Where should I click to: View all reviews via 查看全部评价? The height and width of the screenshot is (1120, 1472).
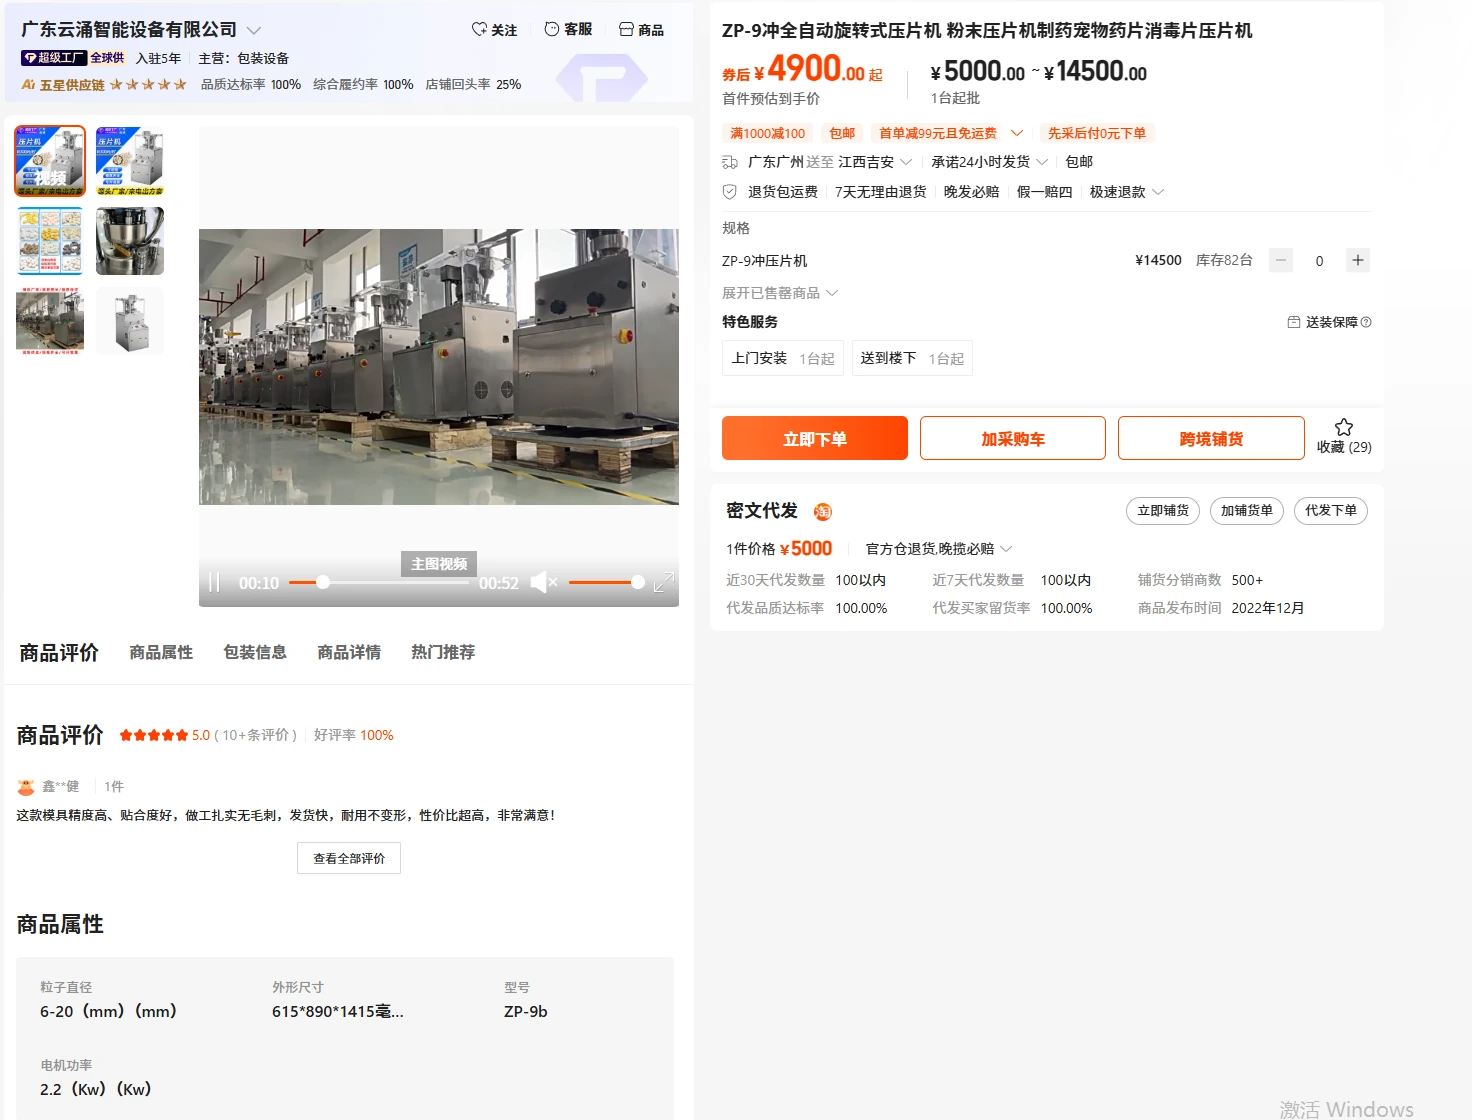tap(349, 858)
